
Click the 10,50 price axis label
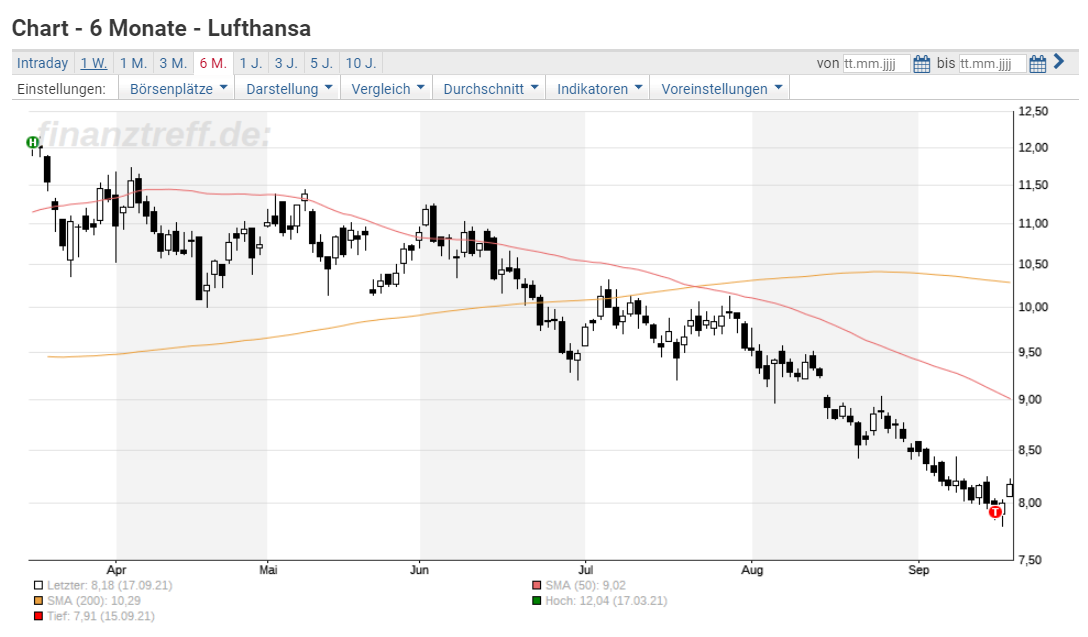[1033, 264]
